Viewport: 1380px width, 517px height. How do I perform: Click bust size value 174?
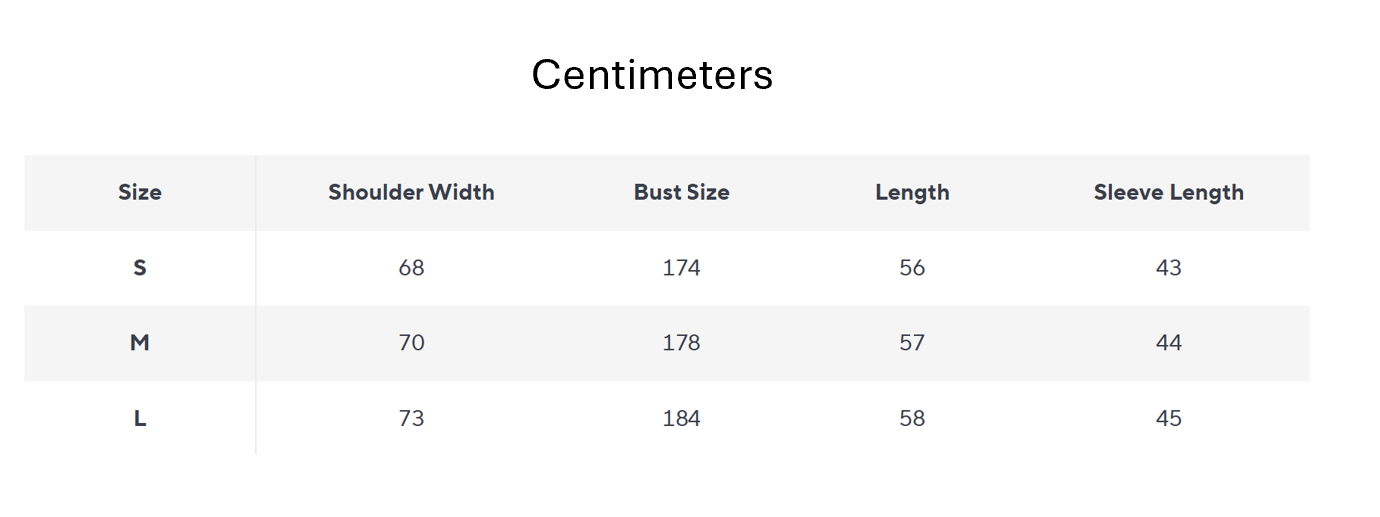681,268
